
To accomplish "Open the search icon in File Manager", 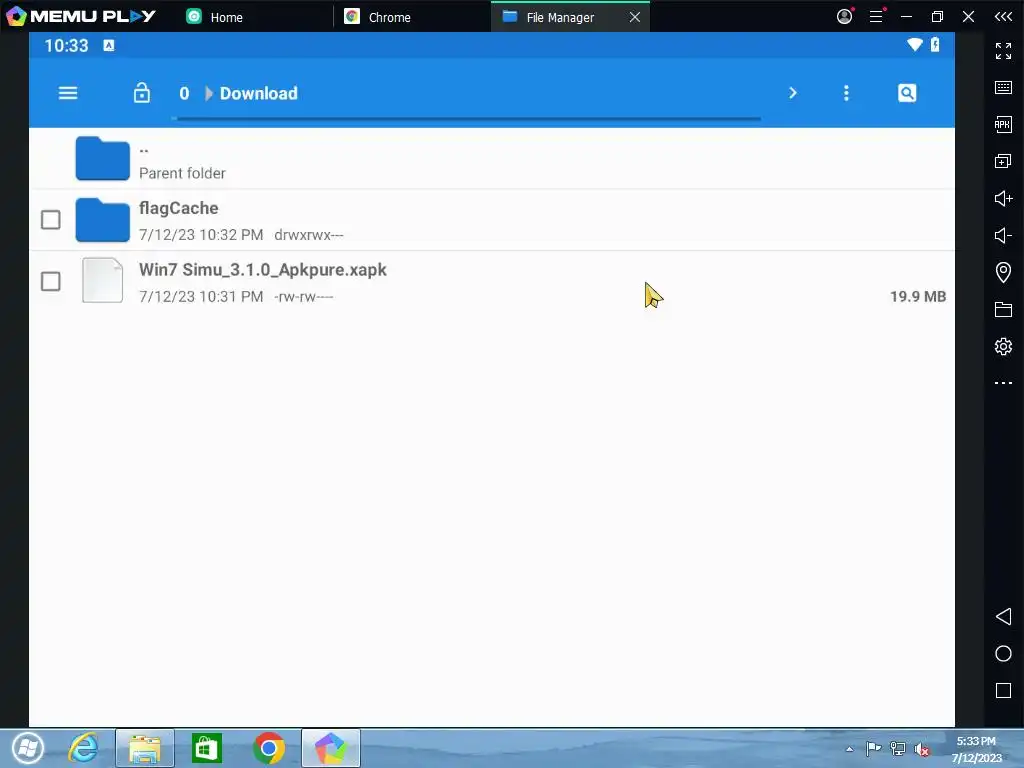I will 907,93.
